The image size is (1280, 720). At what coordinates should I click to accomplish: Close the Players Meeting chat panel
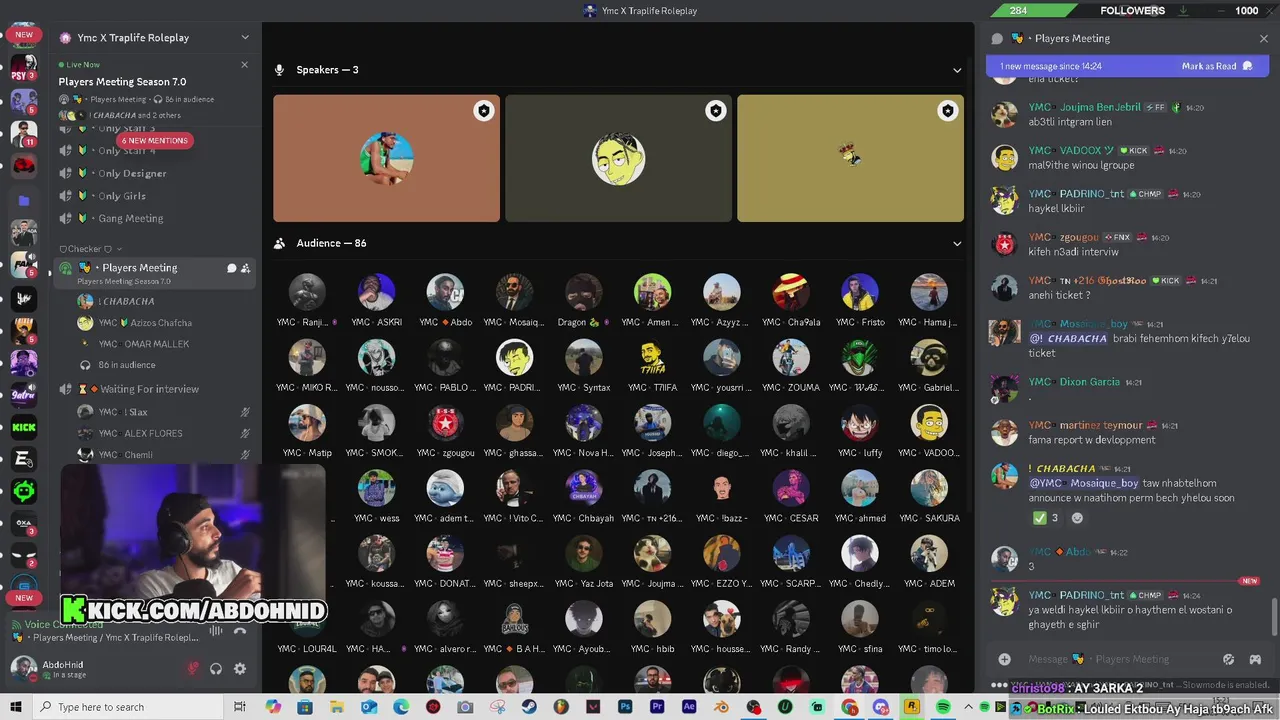coord(1264,39)
